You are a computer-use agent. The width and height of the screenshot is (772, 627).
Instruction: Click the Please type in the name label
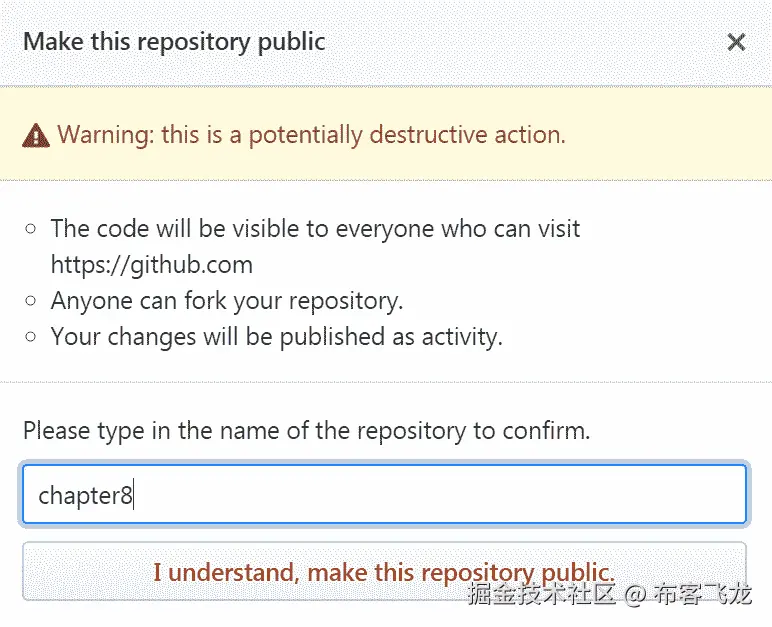point(306,431)
